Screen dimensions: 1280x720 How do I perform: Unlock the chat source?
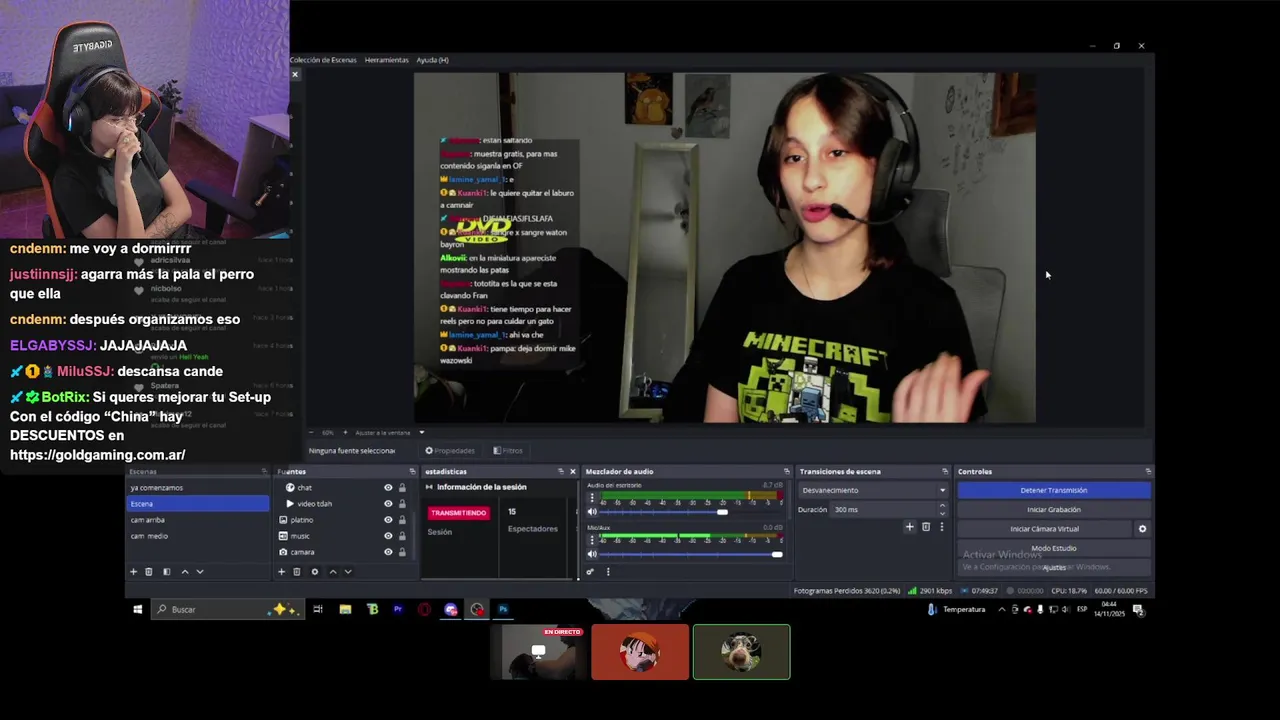tap(402, 488)
